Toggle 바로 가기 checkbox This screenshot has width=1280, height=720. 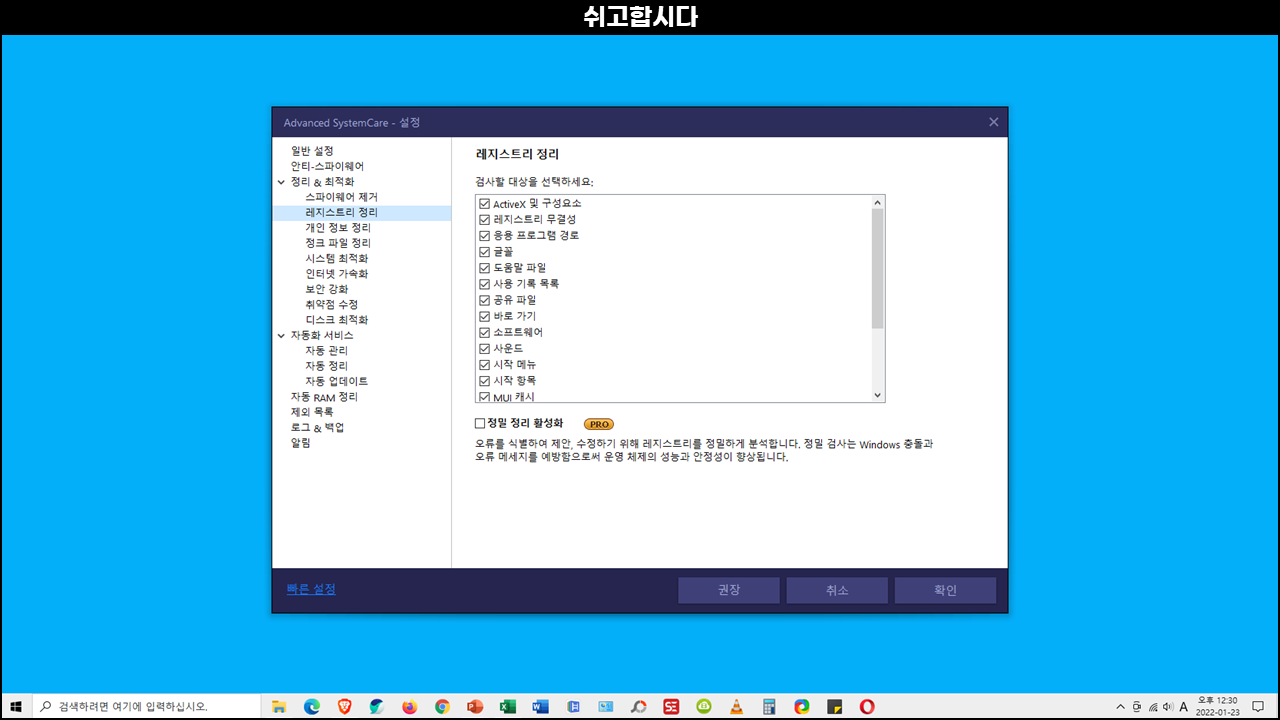click(484, 316)
